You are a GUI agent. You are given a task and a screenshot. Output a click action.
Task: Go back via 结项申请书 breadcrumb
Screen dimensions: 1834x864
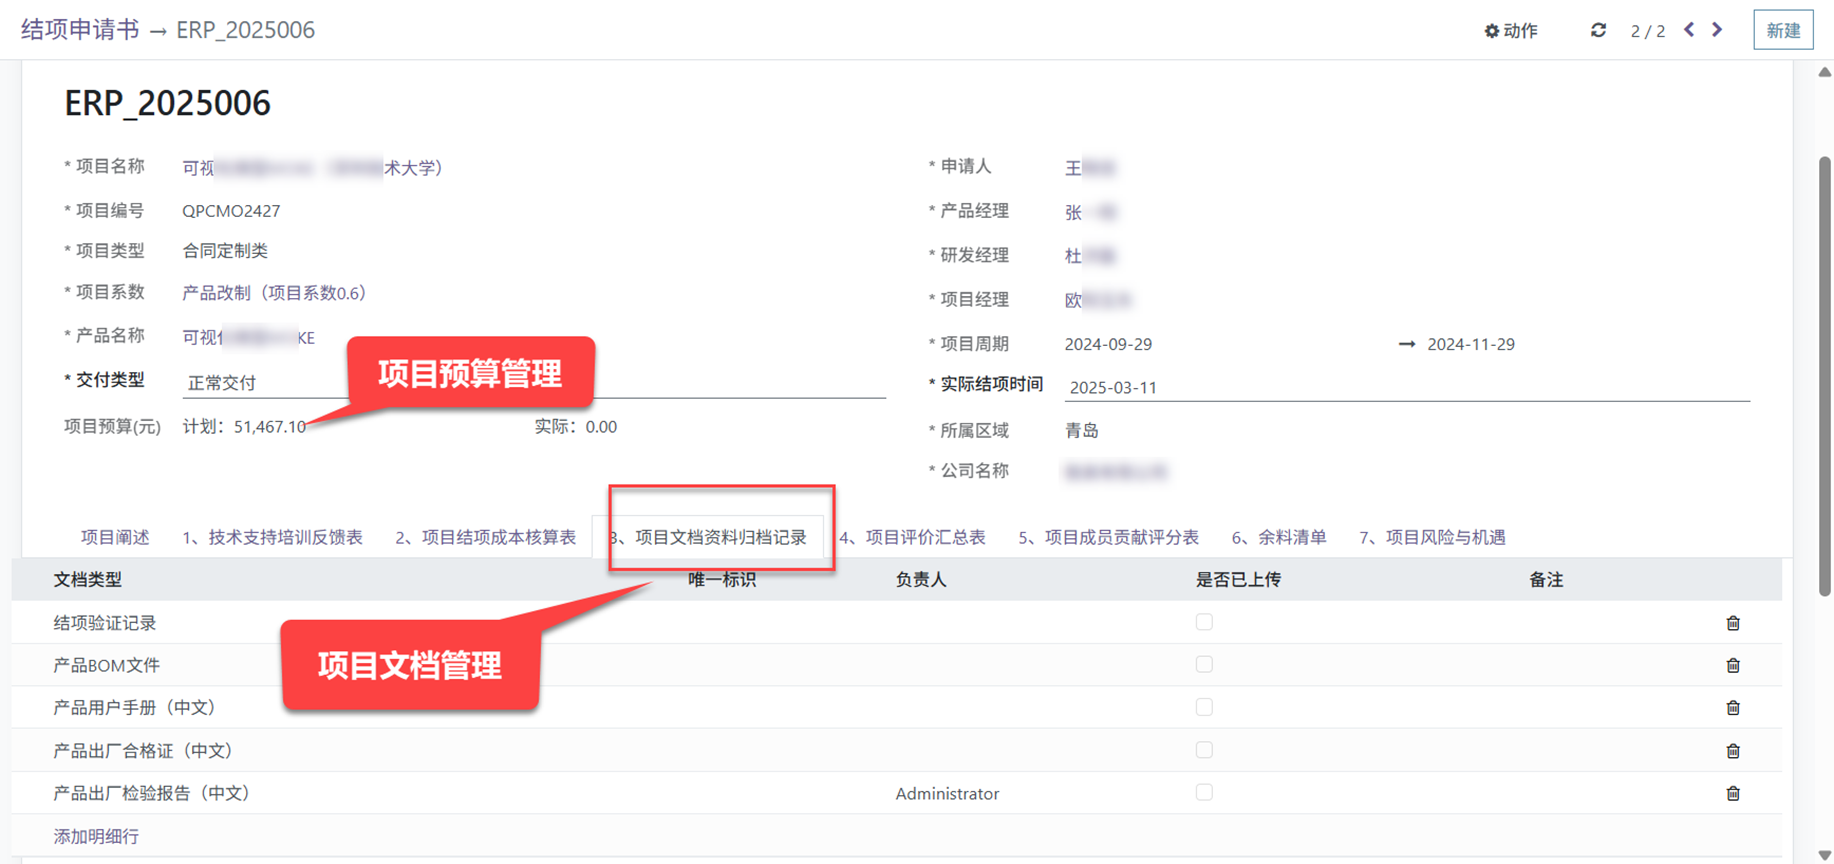80,30
